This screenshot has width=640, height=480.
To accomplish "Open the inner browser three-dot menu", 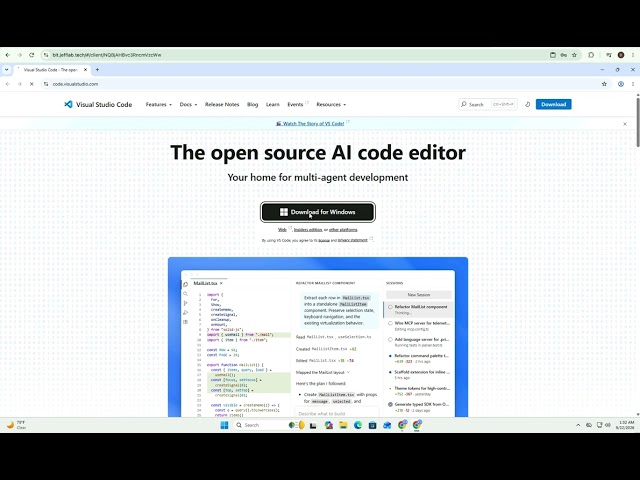I will point(633,84).
